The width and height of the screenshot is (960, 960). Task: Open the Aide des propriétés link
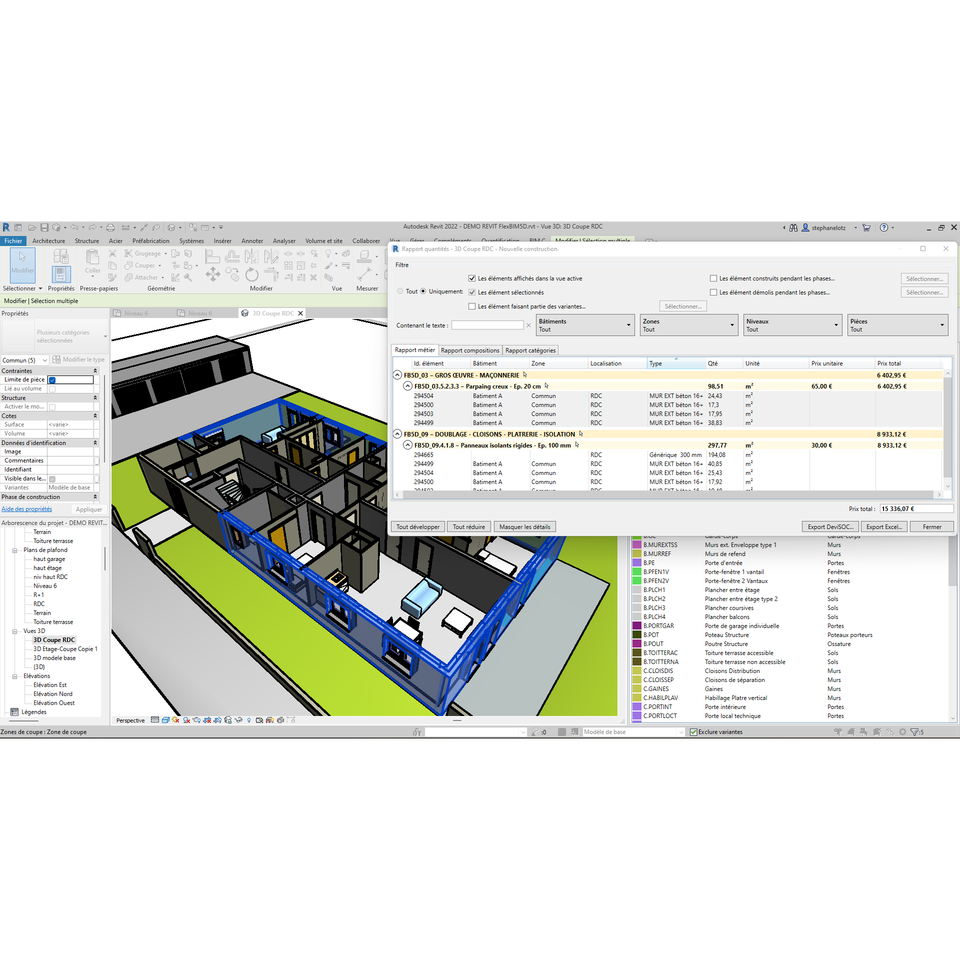(x=27, y=509)
